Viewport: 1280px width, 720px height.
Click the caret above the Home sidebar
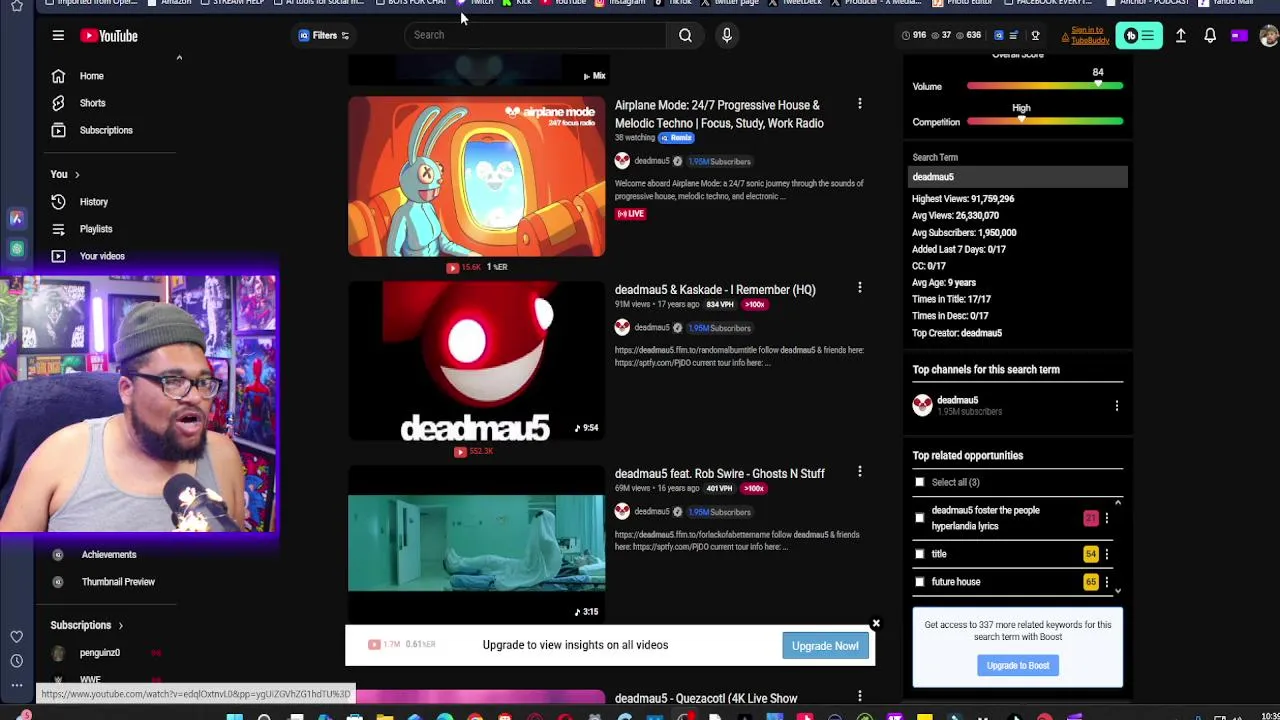coord(179,58)
